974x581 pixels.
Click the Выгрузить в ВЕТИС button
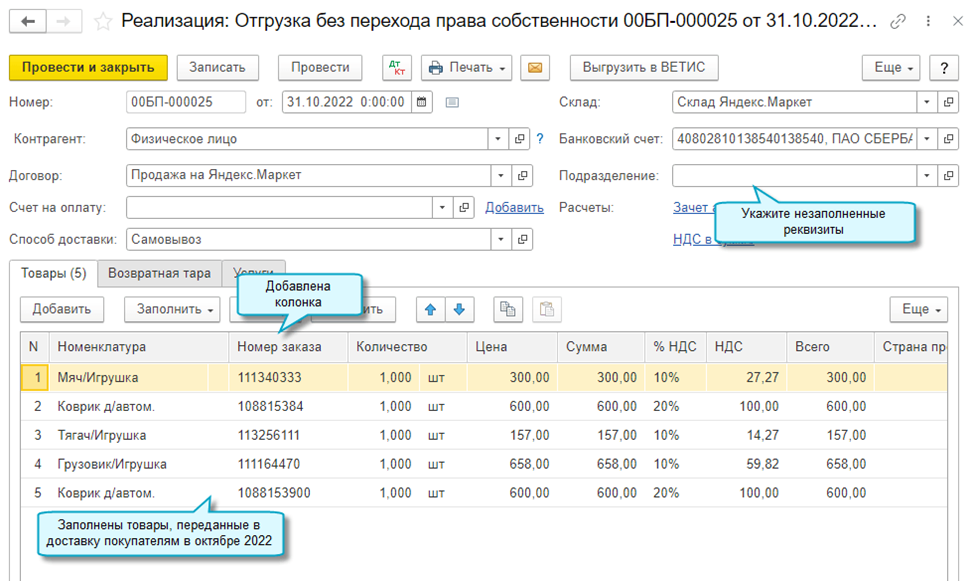click(644, 68)
